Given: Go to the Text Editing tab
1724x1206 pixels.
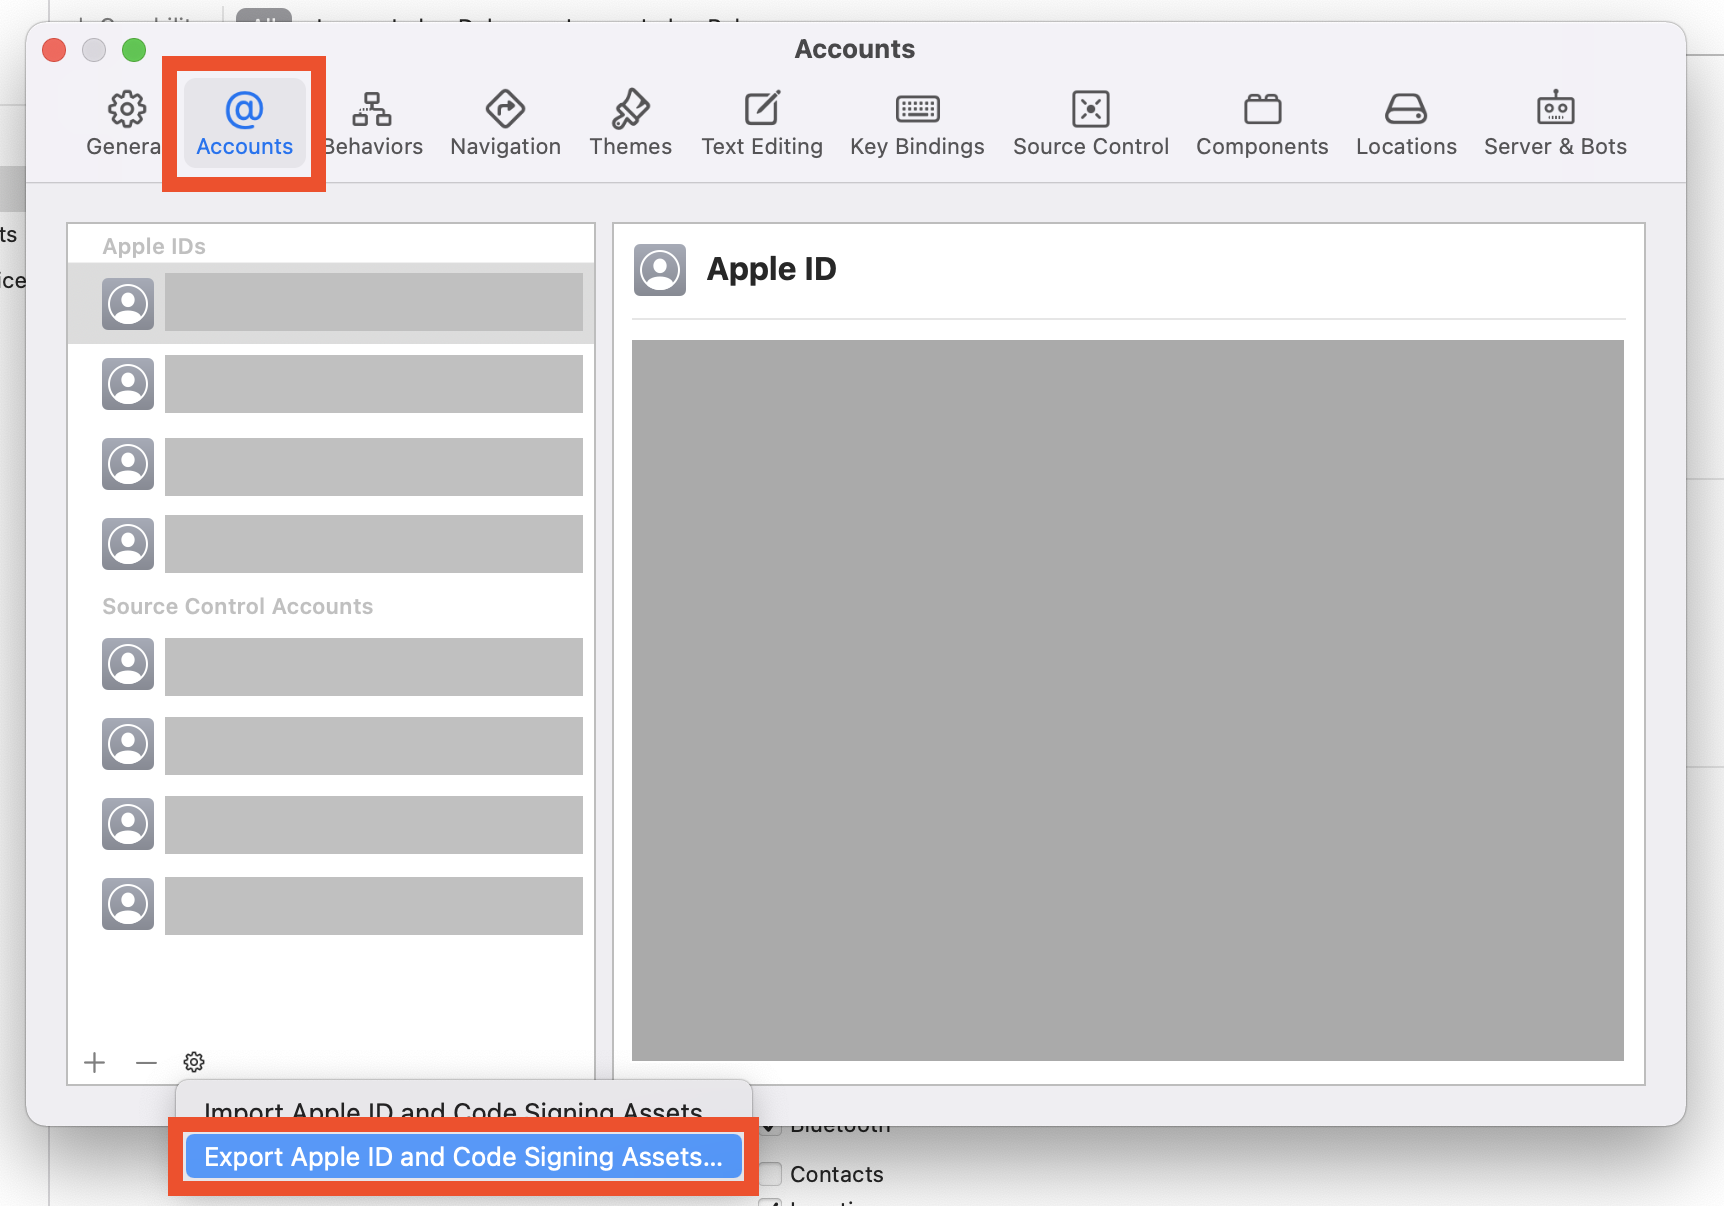Looking at the screenshot, I should click(x=762, y=124).
